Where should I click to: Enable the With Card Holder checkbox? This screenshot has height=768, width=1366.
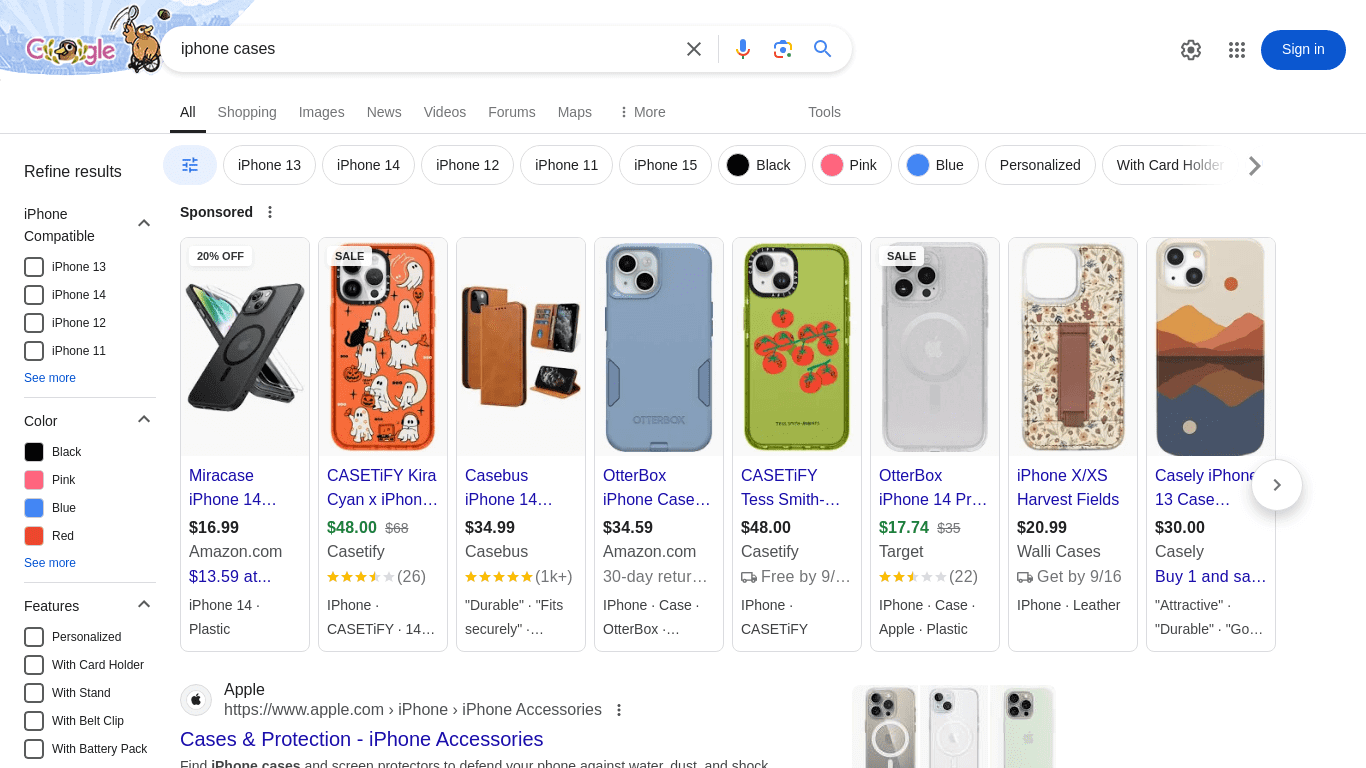tap(34, 665)
